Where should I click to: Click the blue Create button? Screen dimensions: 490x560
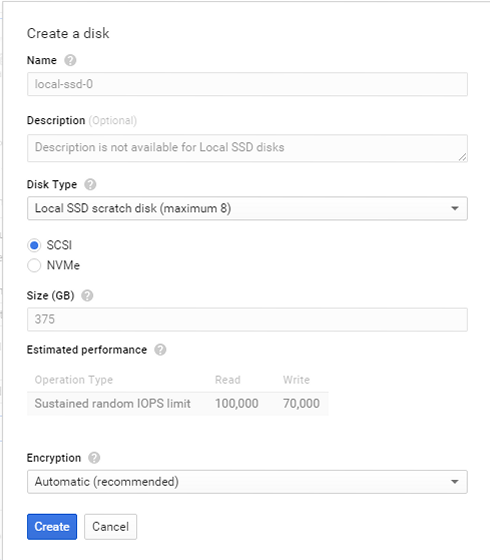coord(52,527)
